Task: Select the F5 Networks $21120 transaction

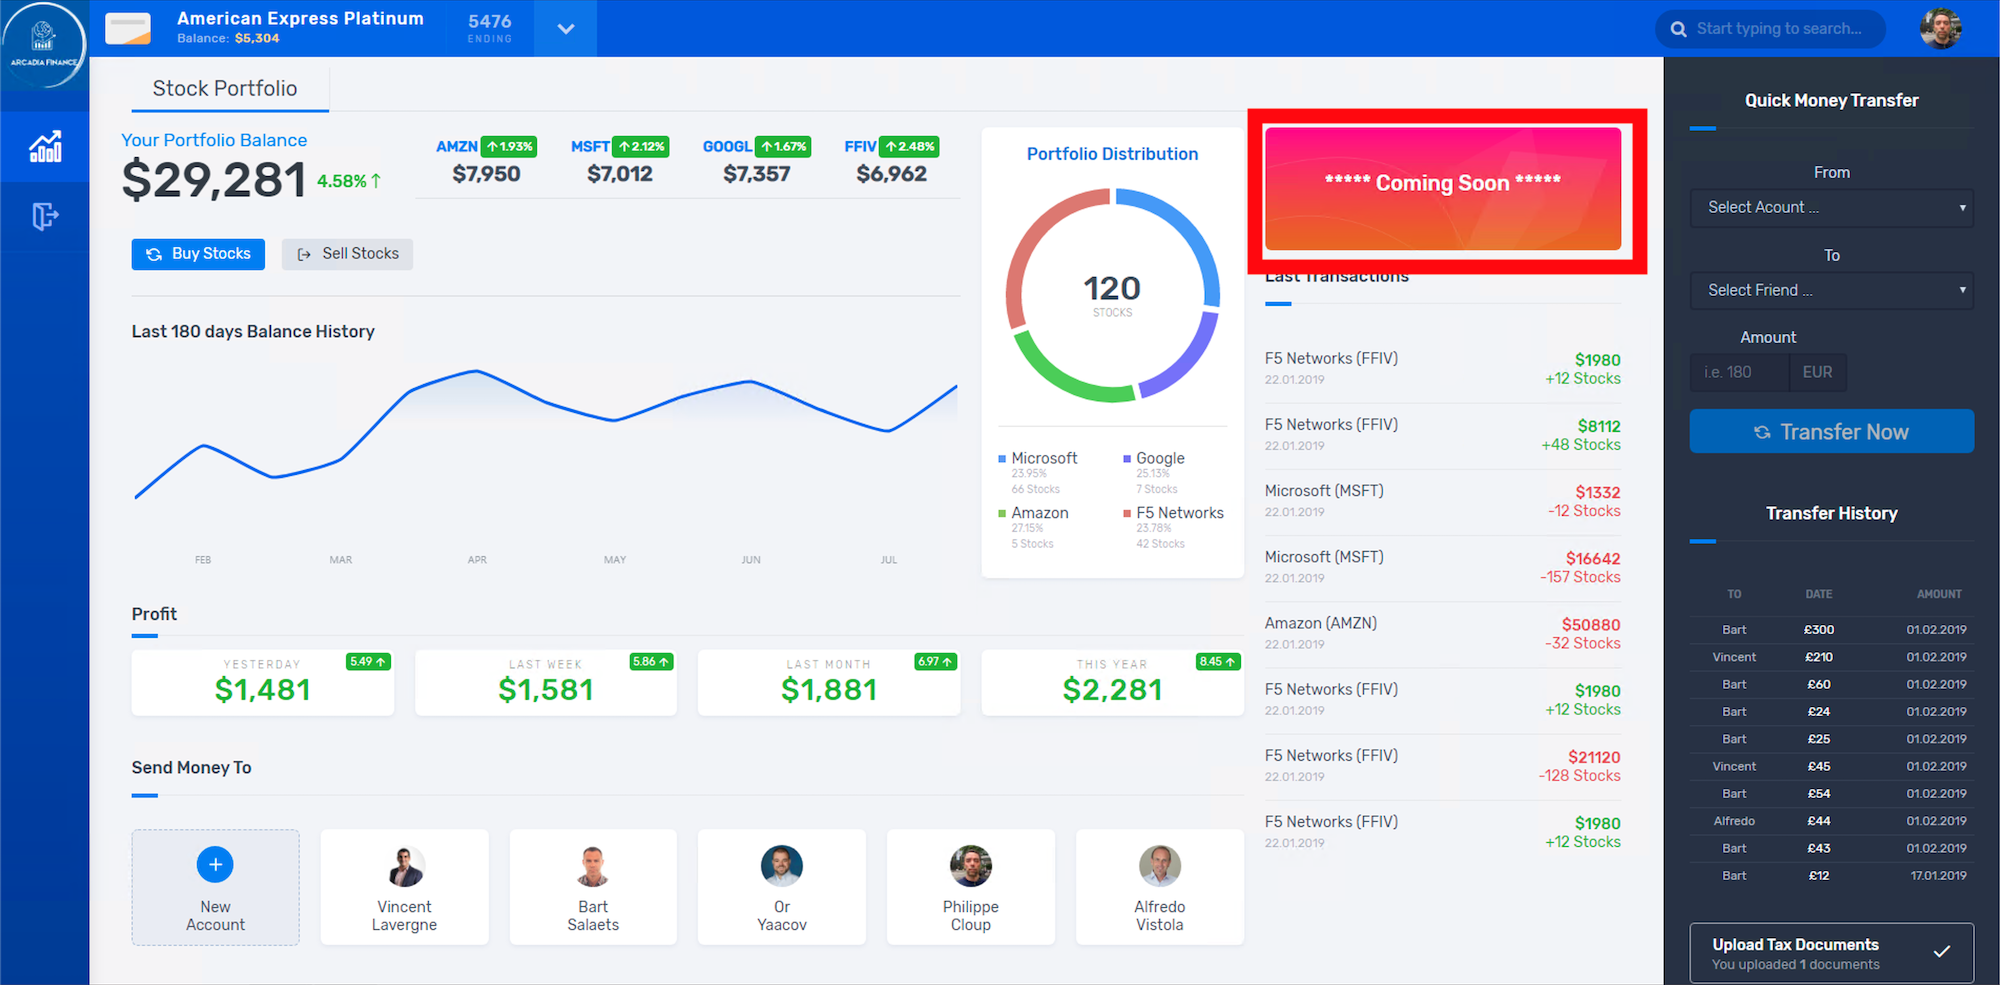Action: pos(1443,766)
